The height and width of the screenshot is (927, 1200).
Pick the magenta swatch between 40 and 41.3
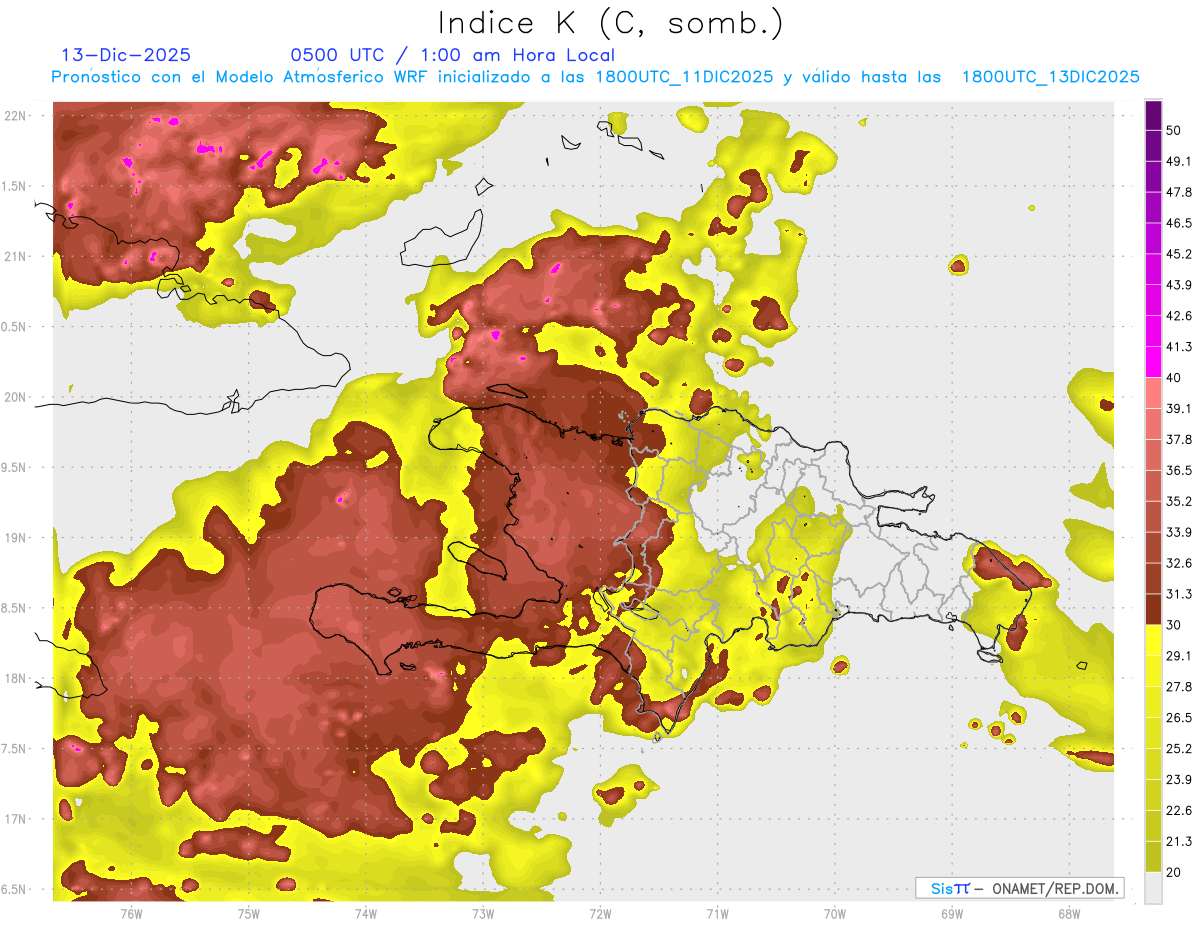click(x=1153, y=362)
